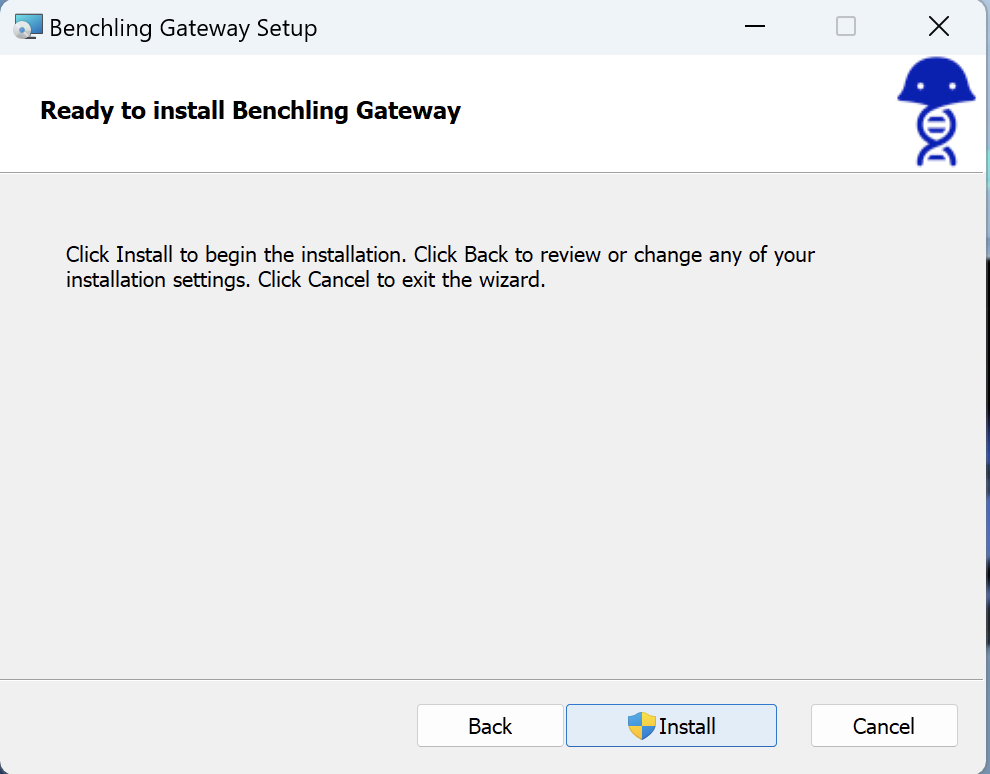Click the Benchling mascot logo in header
This screenshot has width=990, height=774.
[x=936, y=112]
